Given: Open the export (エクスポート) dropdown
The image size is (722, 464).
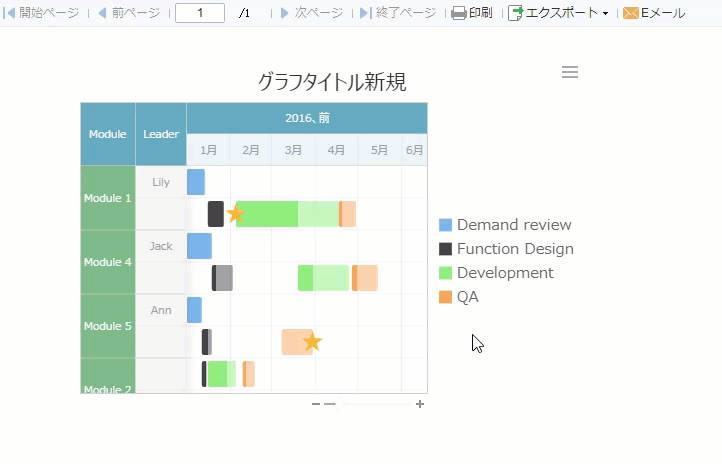Looking at the screenshot, I should 559,13.
